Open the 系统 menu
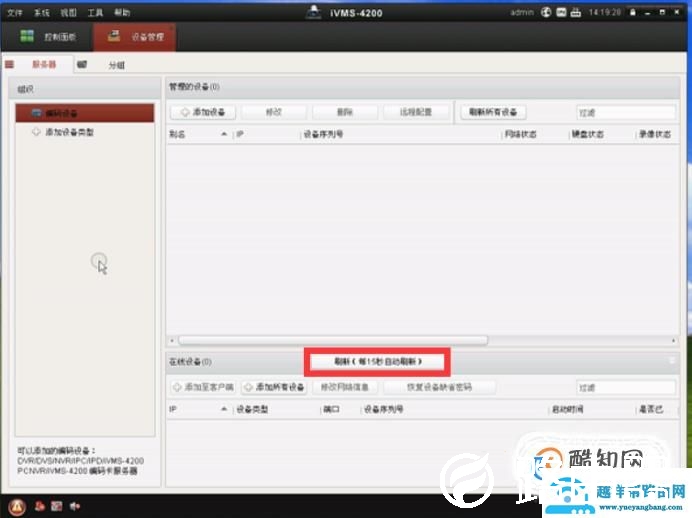The image size is (692, 518). coord(41,13)
